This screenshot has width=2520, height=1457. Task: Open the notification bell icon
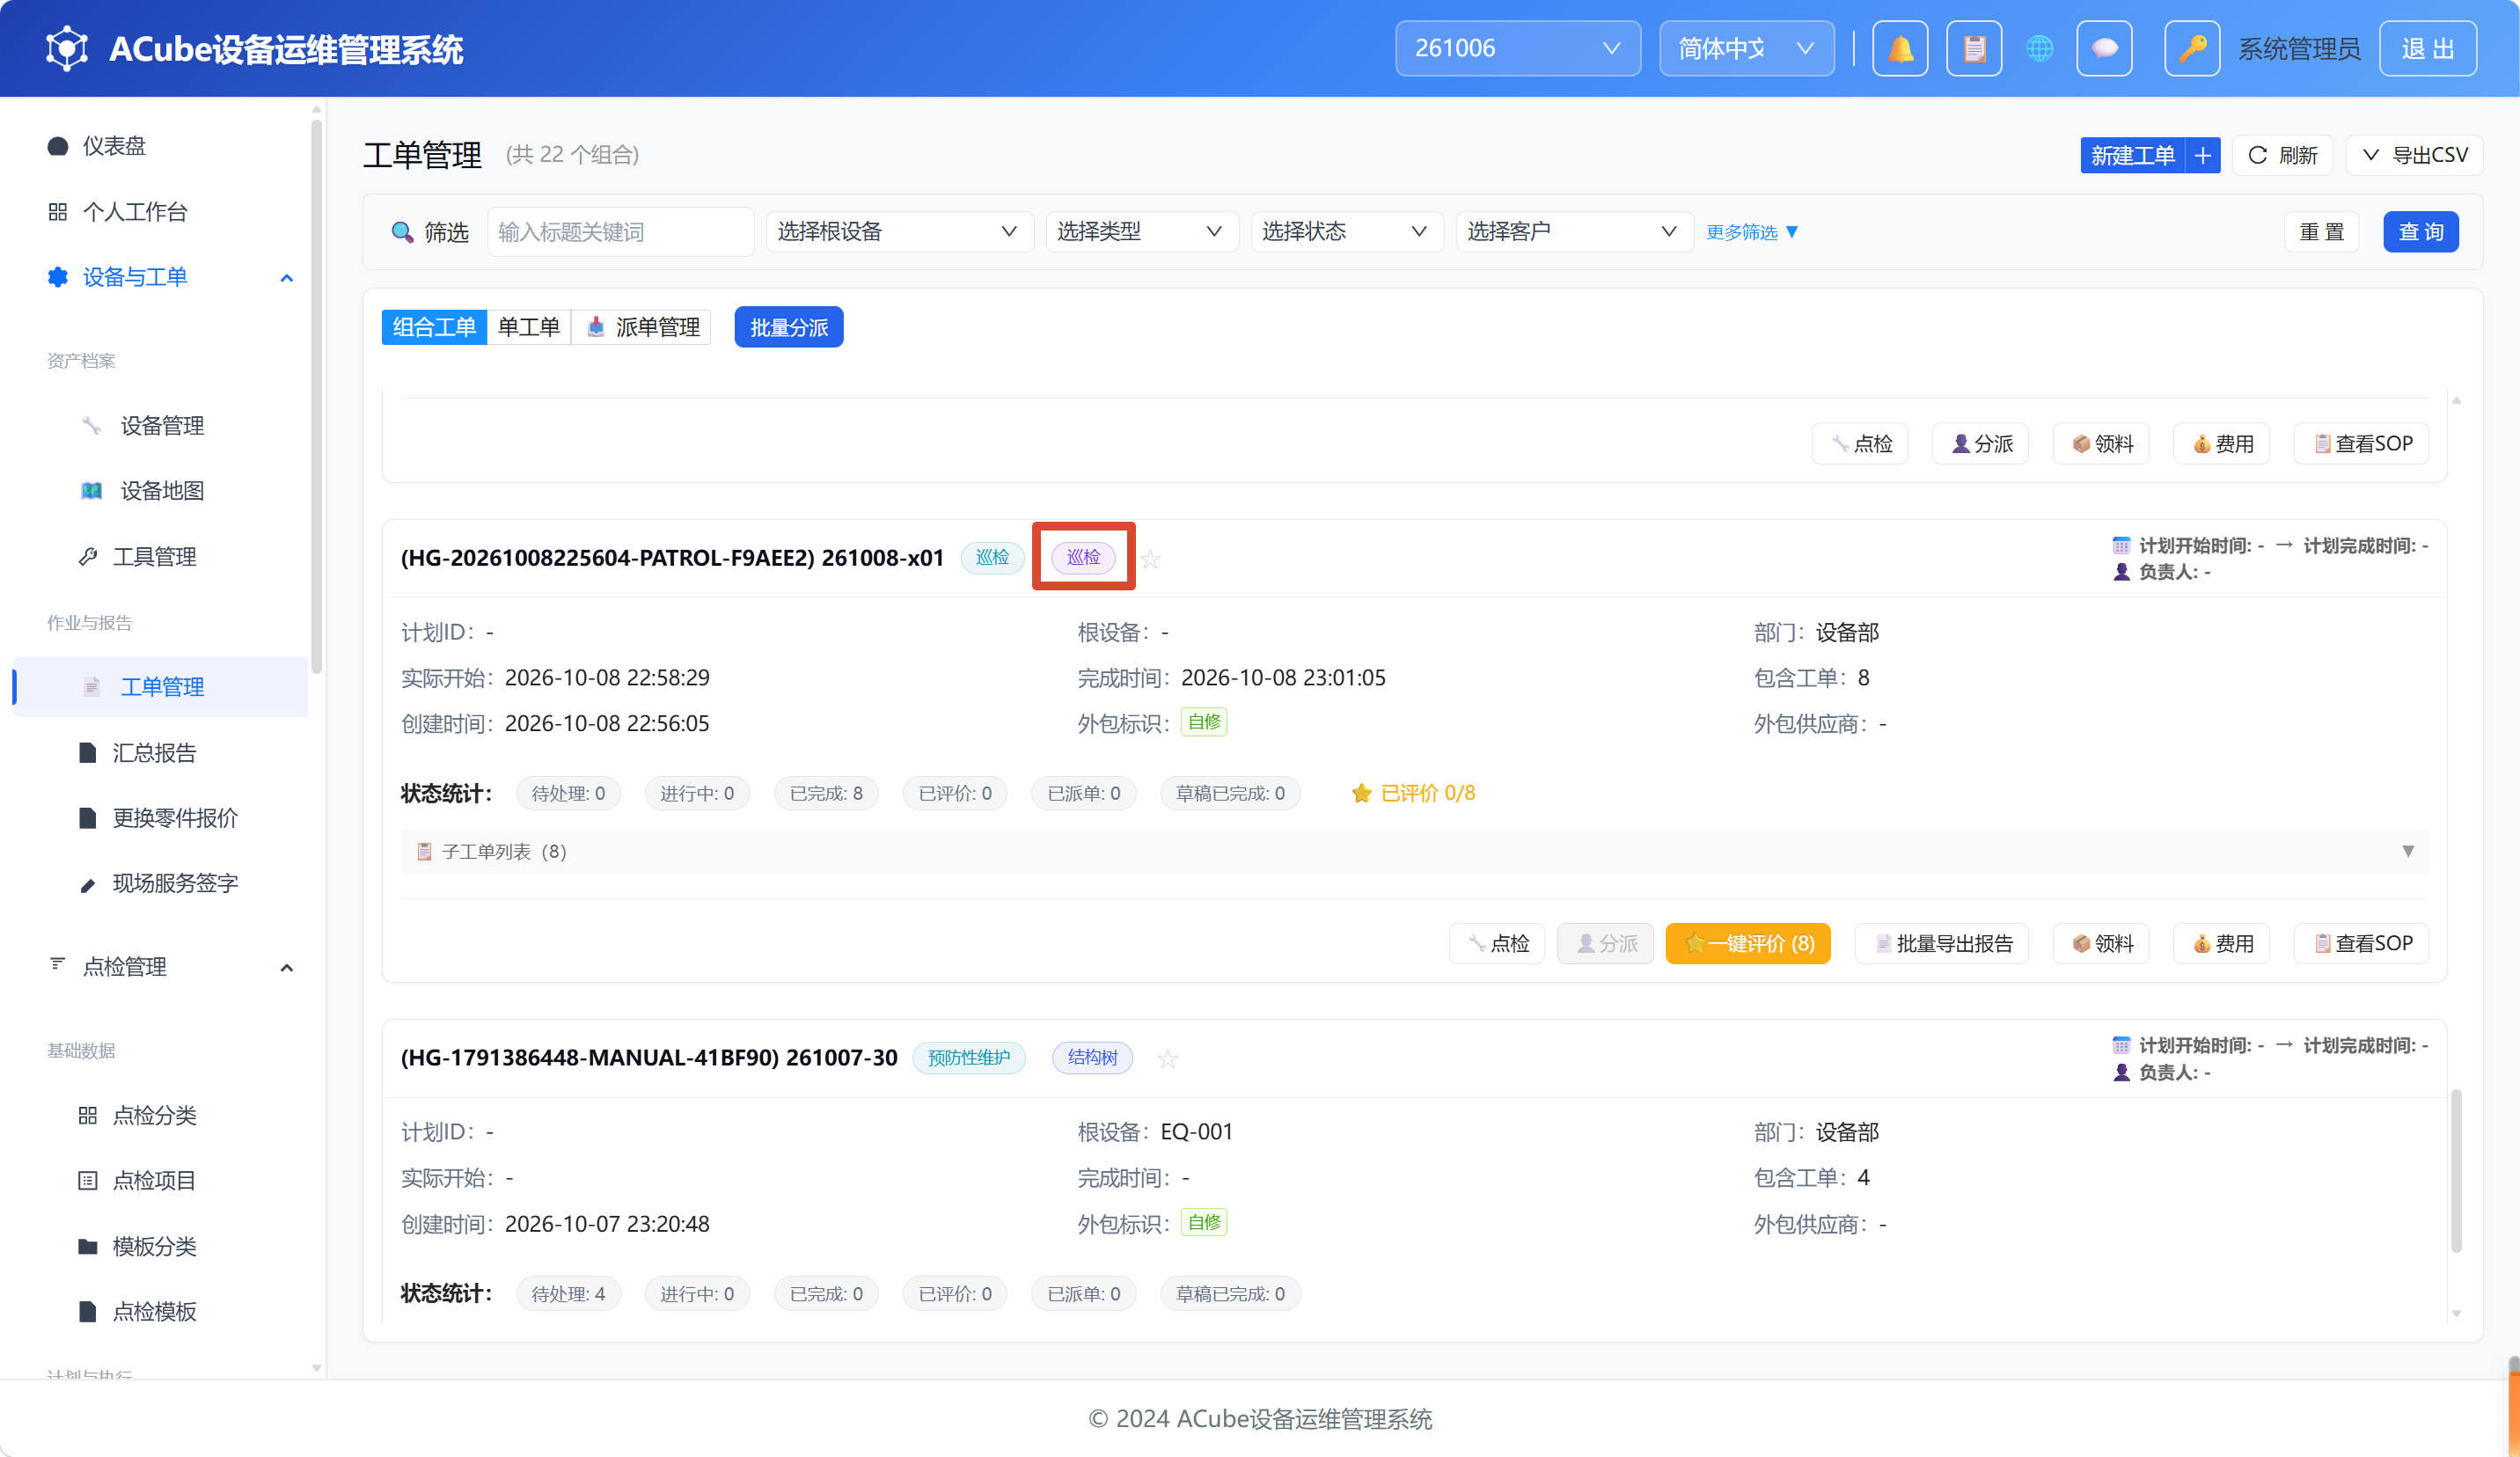tap(1900, 48)
